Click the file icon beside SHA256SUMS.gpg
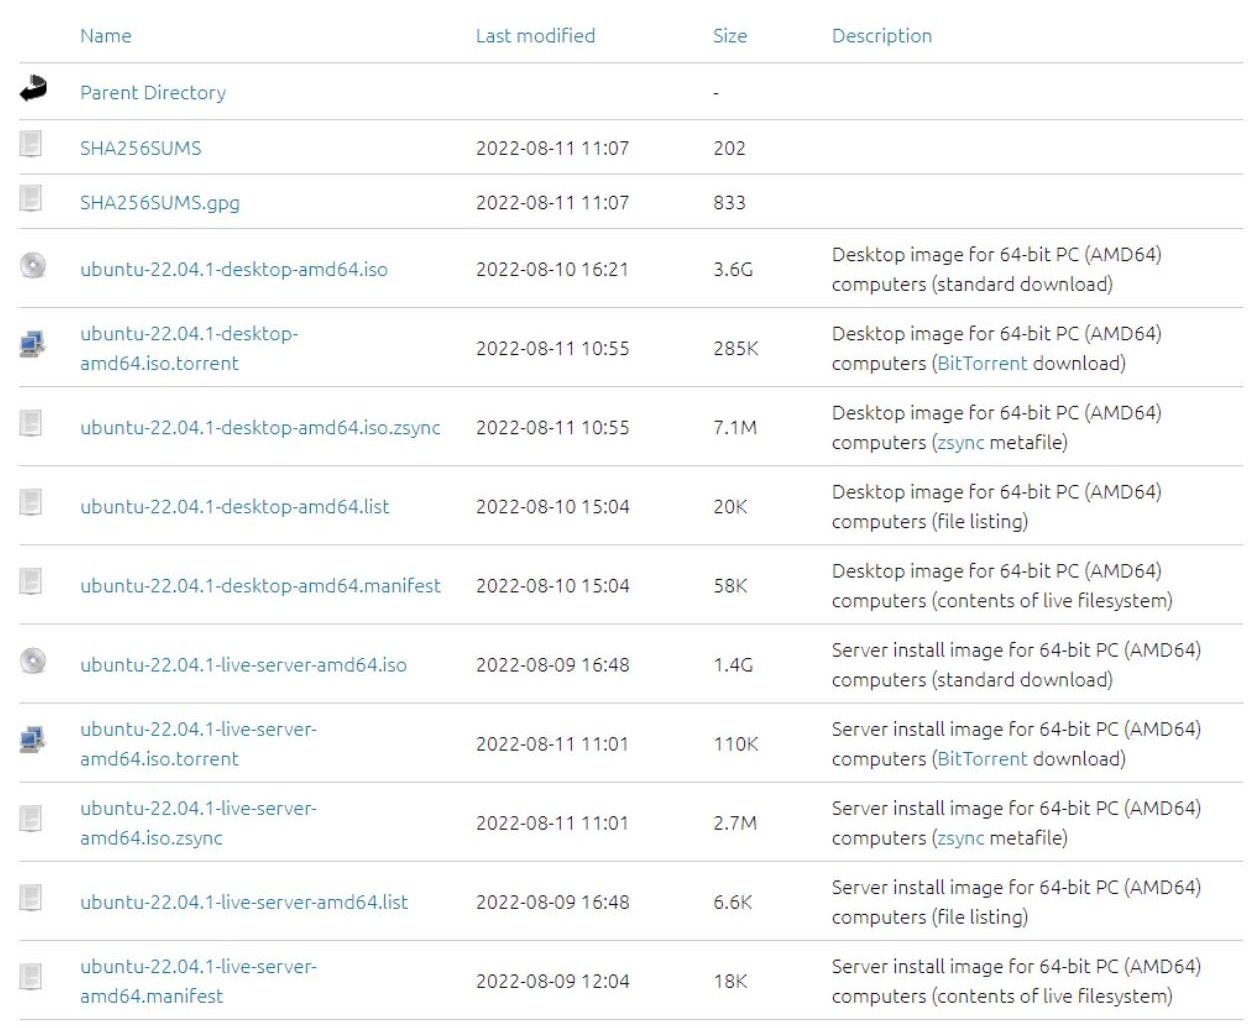 coord(31,198)
